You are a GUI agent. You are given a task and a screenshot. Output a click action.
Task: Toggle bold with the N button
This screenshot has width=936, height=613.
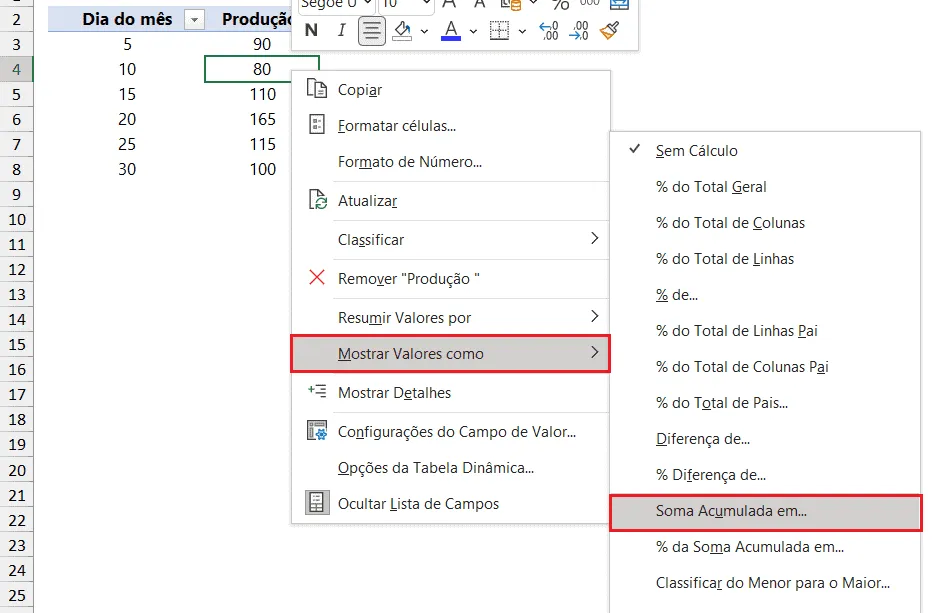pos(311,30)
